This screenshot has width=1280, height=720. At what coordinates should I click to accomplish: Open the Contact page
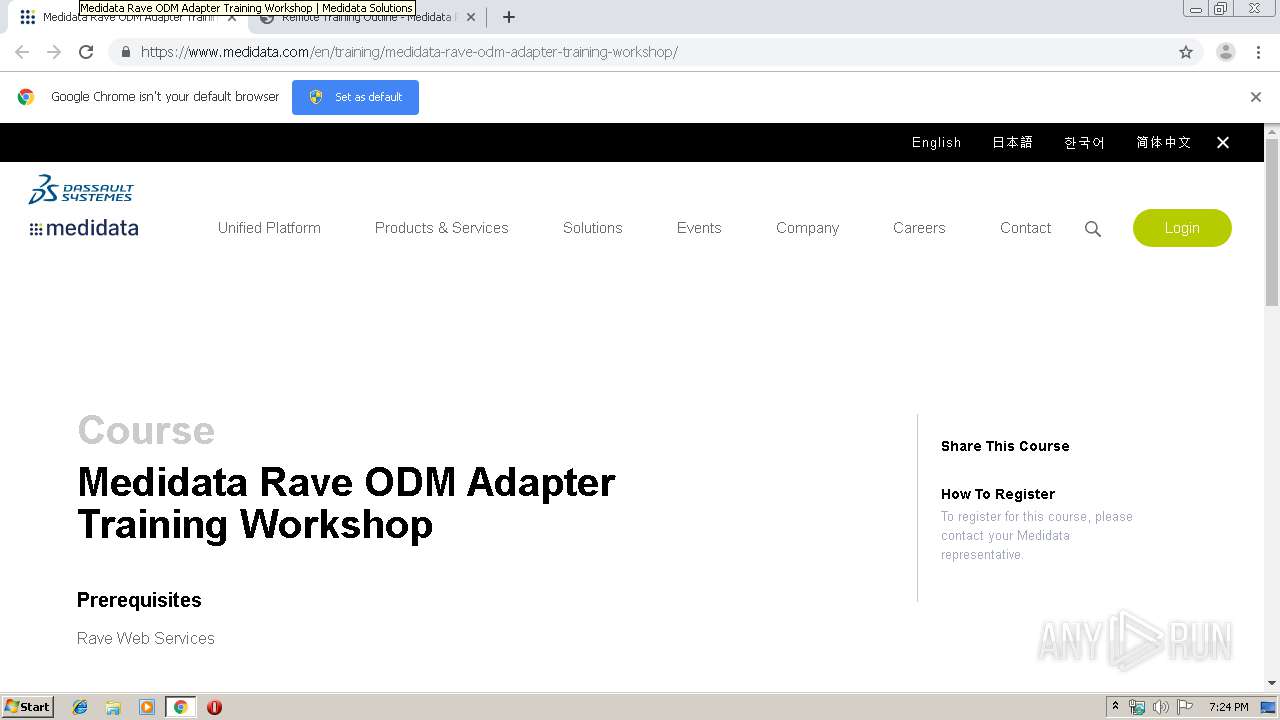(x=1025, y=228)
